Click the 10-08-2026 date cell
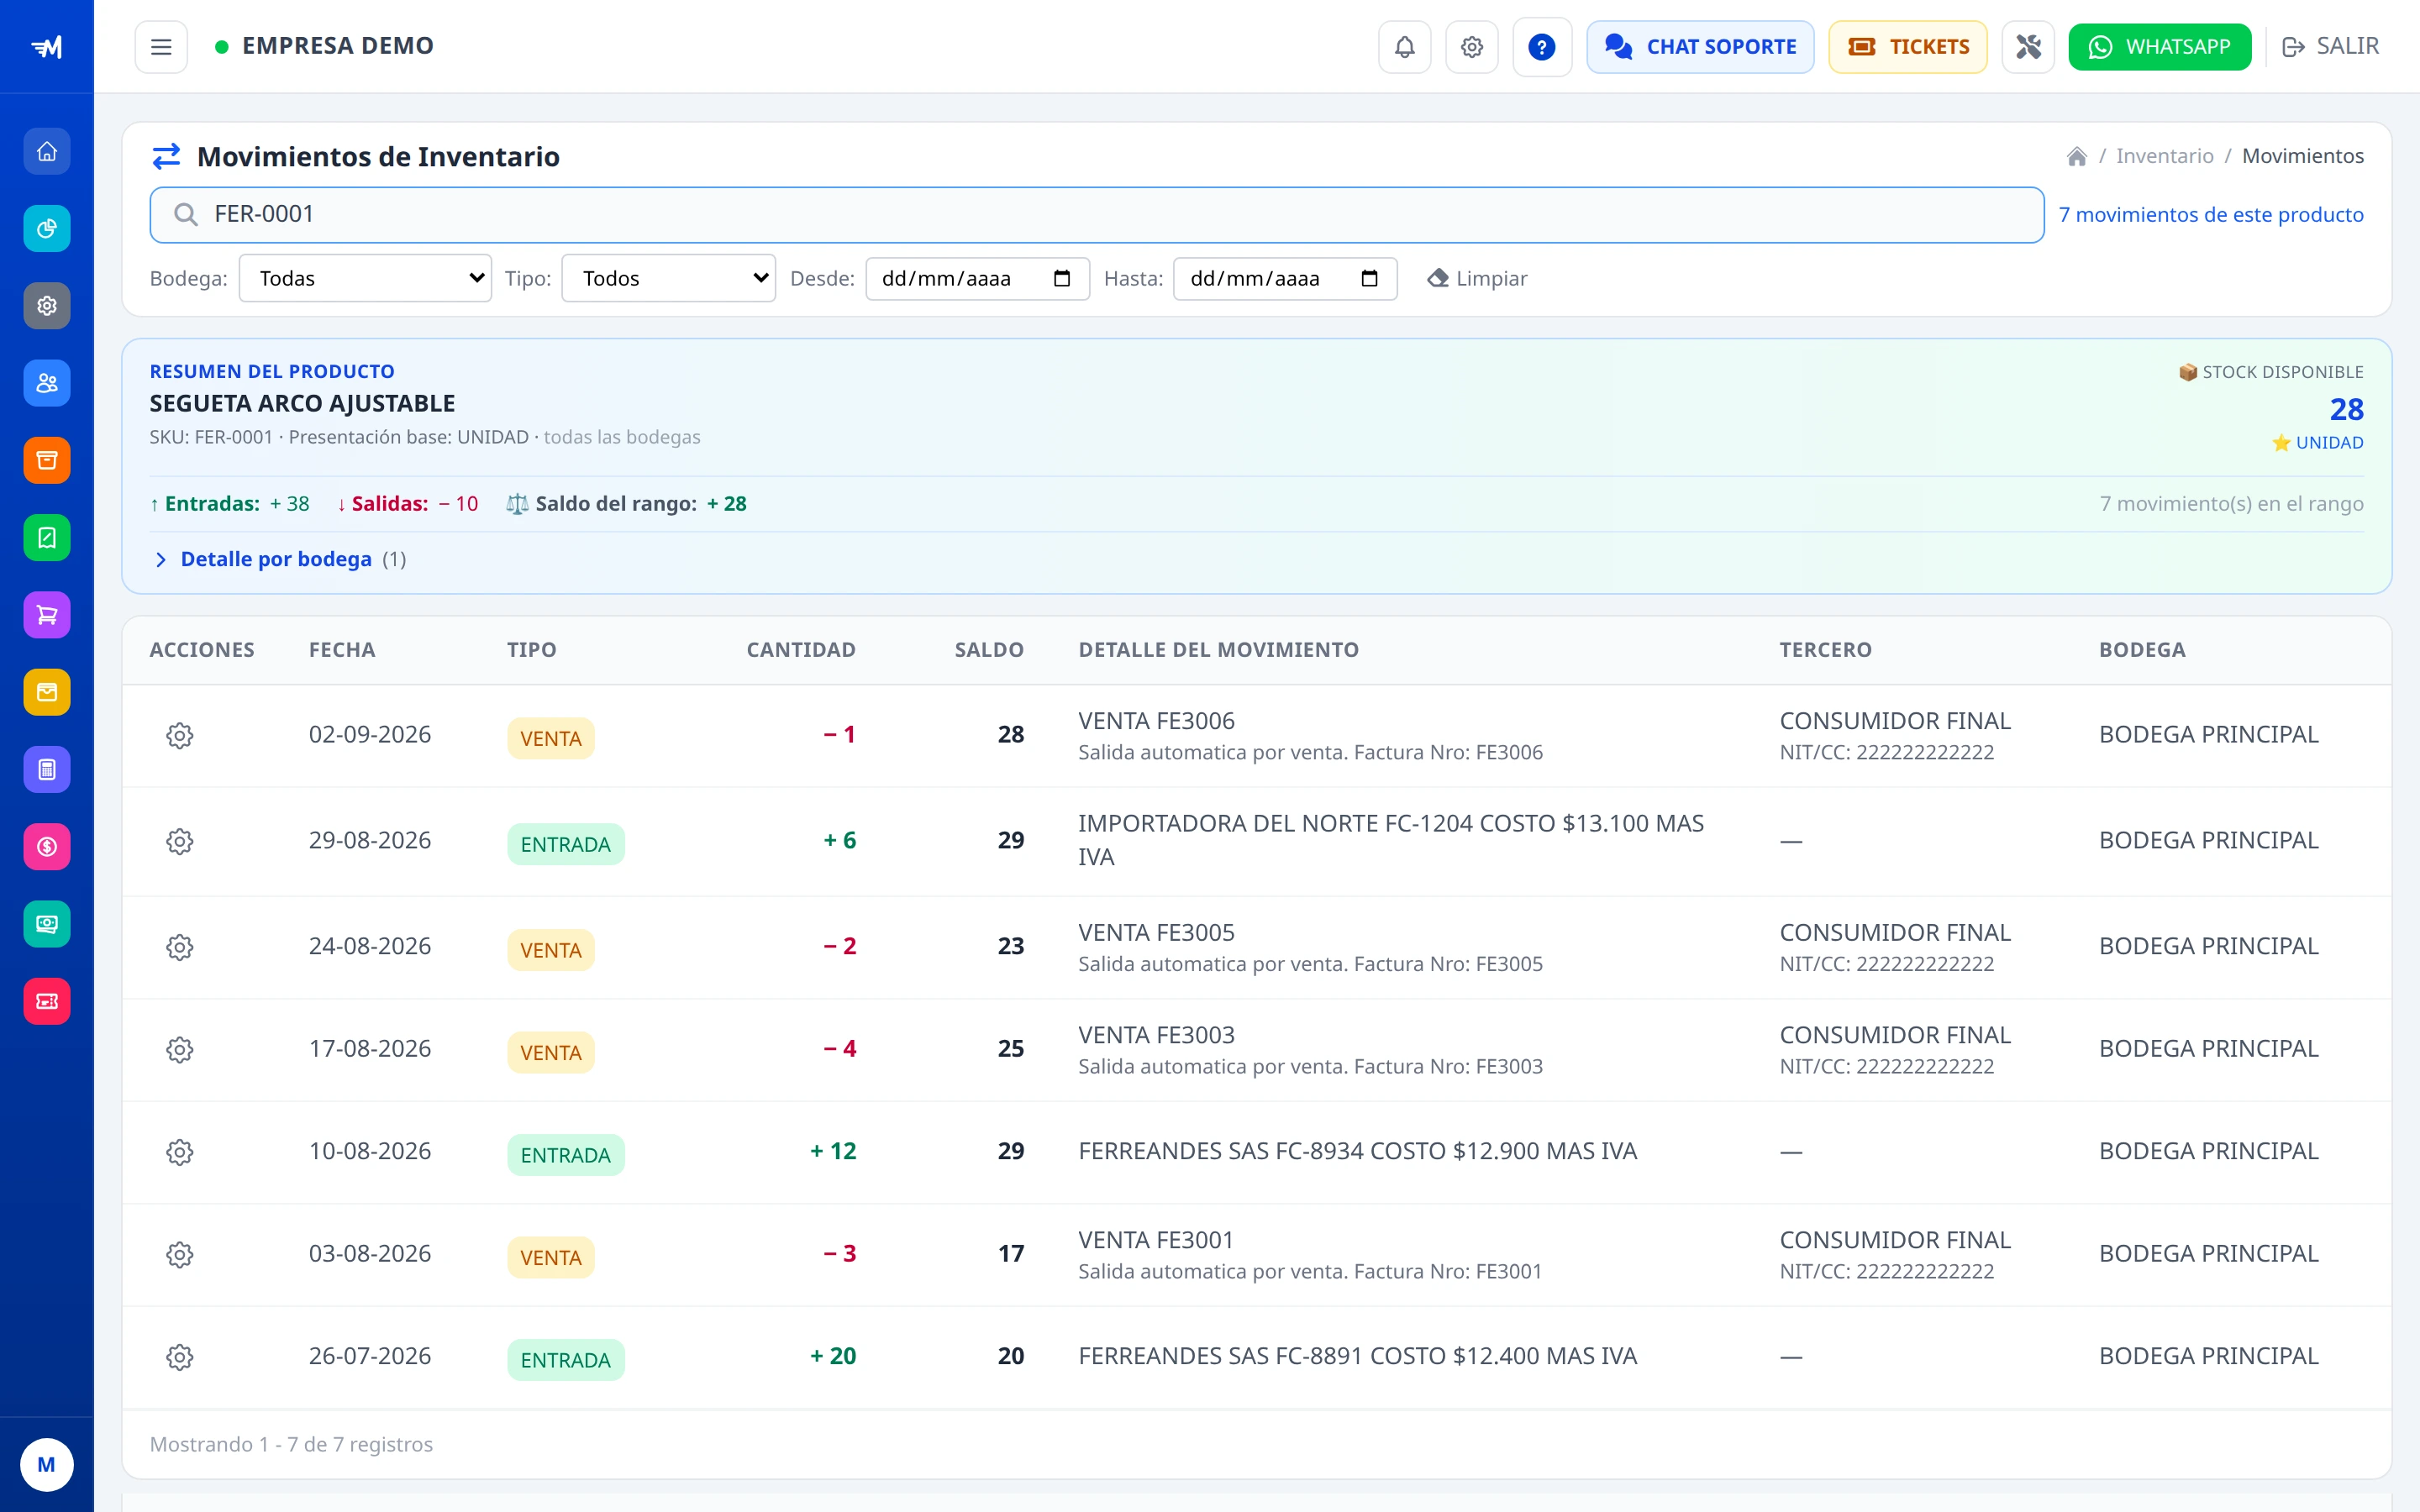This screenshot has height=1512, width=2420. coord(369,1151)
